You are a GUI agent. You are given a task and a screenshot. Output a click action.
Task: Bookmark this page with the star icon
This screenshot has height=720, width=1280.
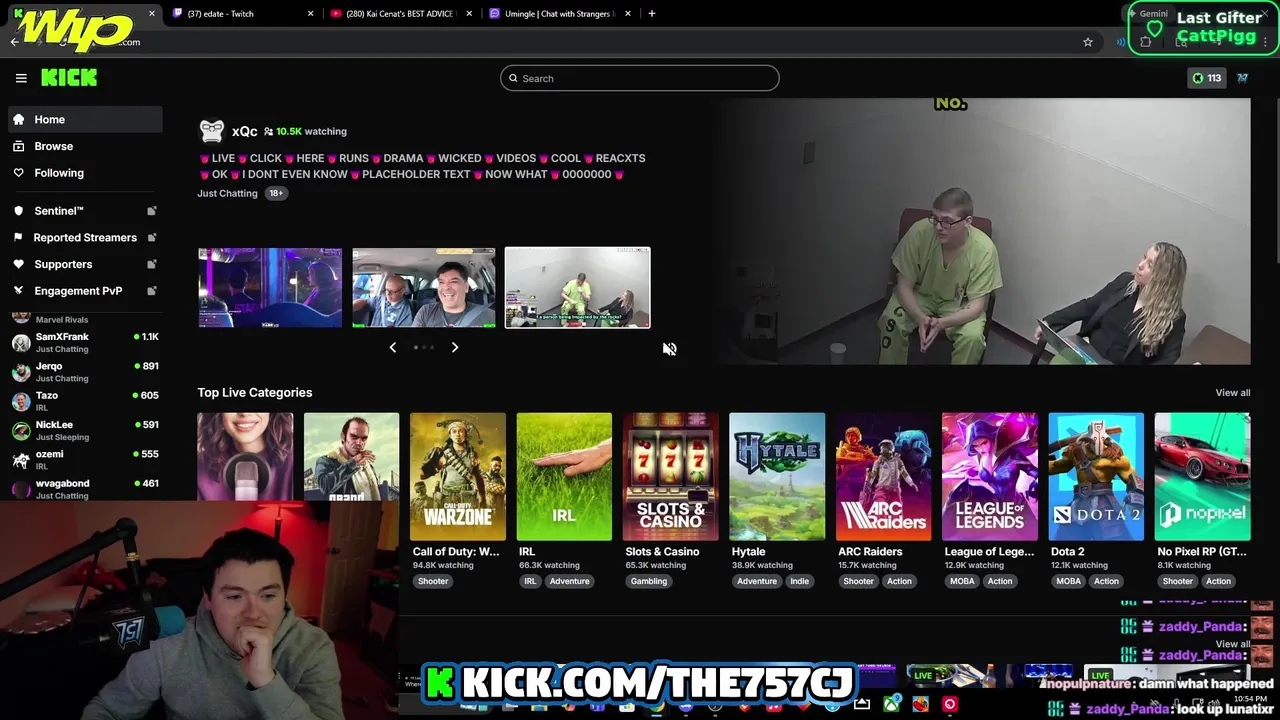click(1088, 42)
